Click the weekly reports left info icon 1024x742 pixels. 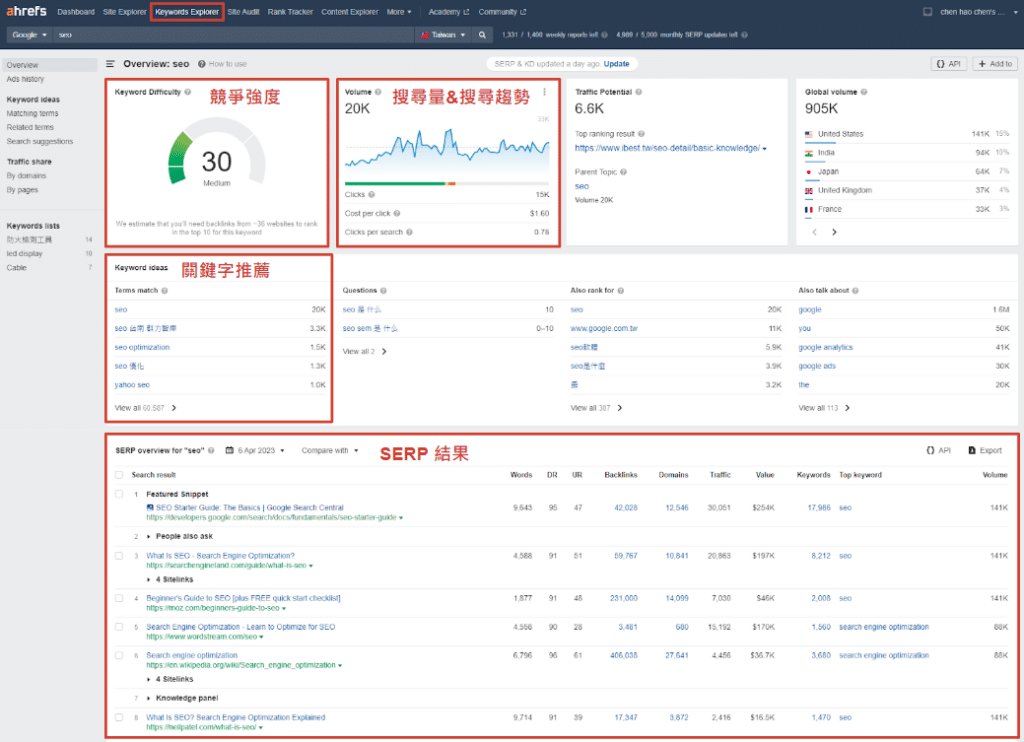pyautogui.click(x=605, y=35)
